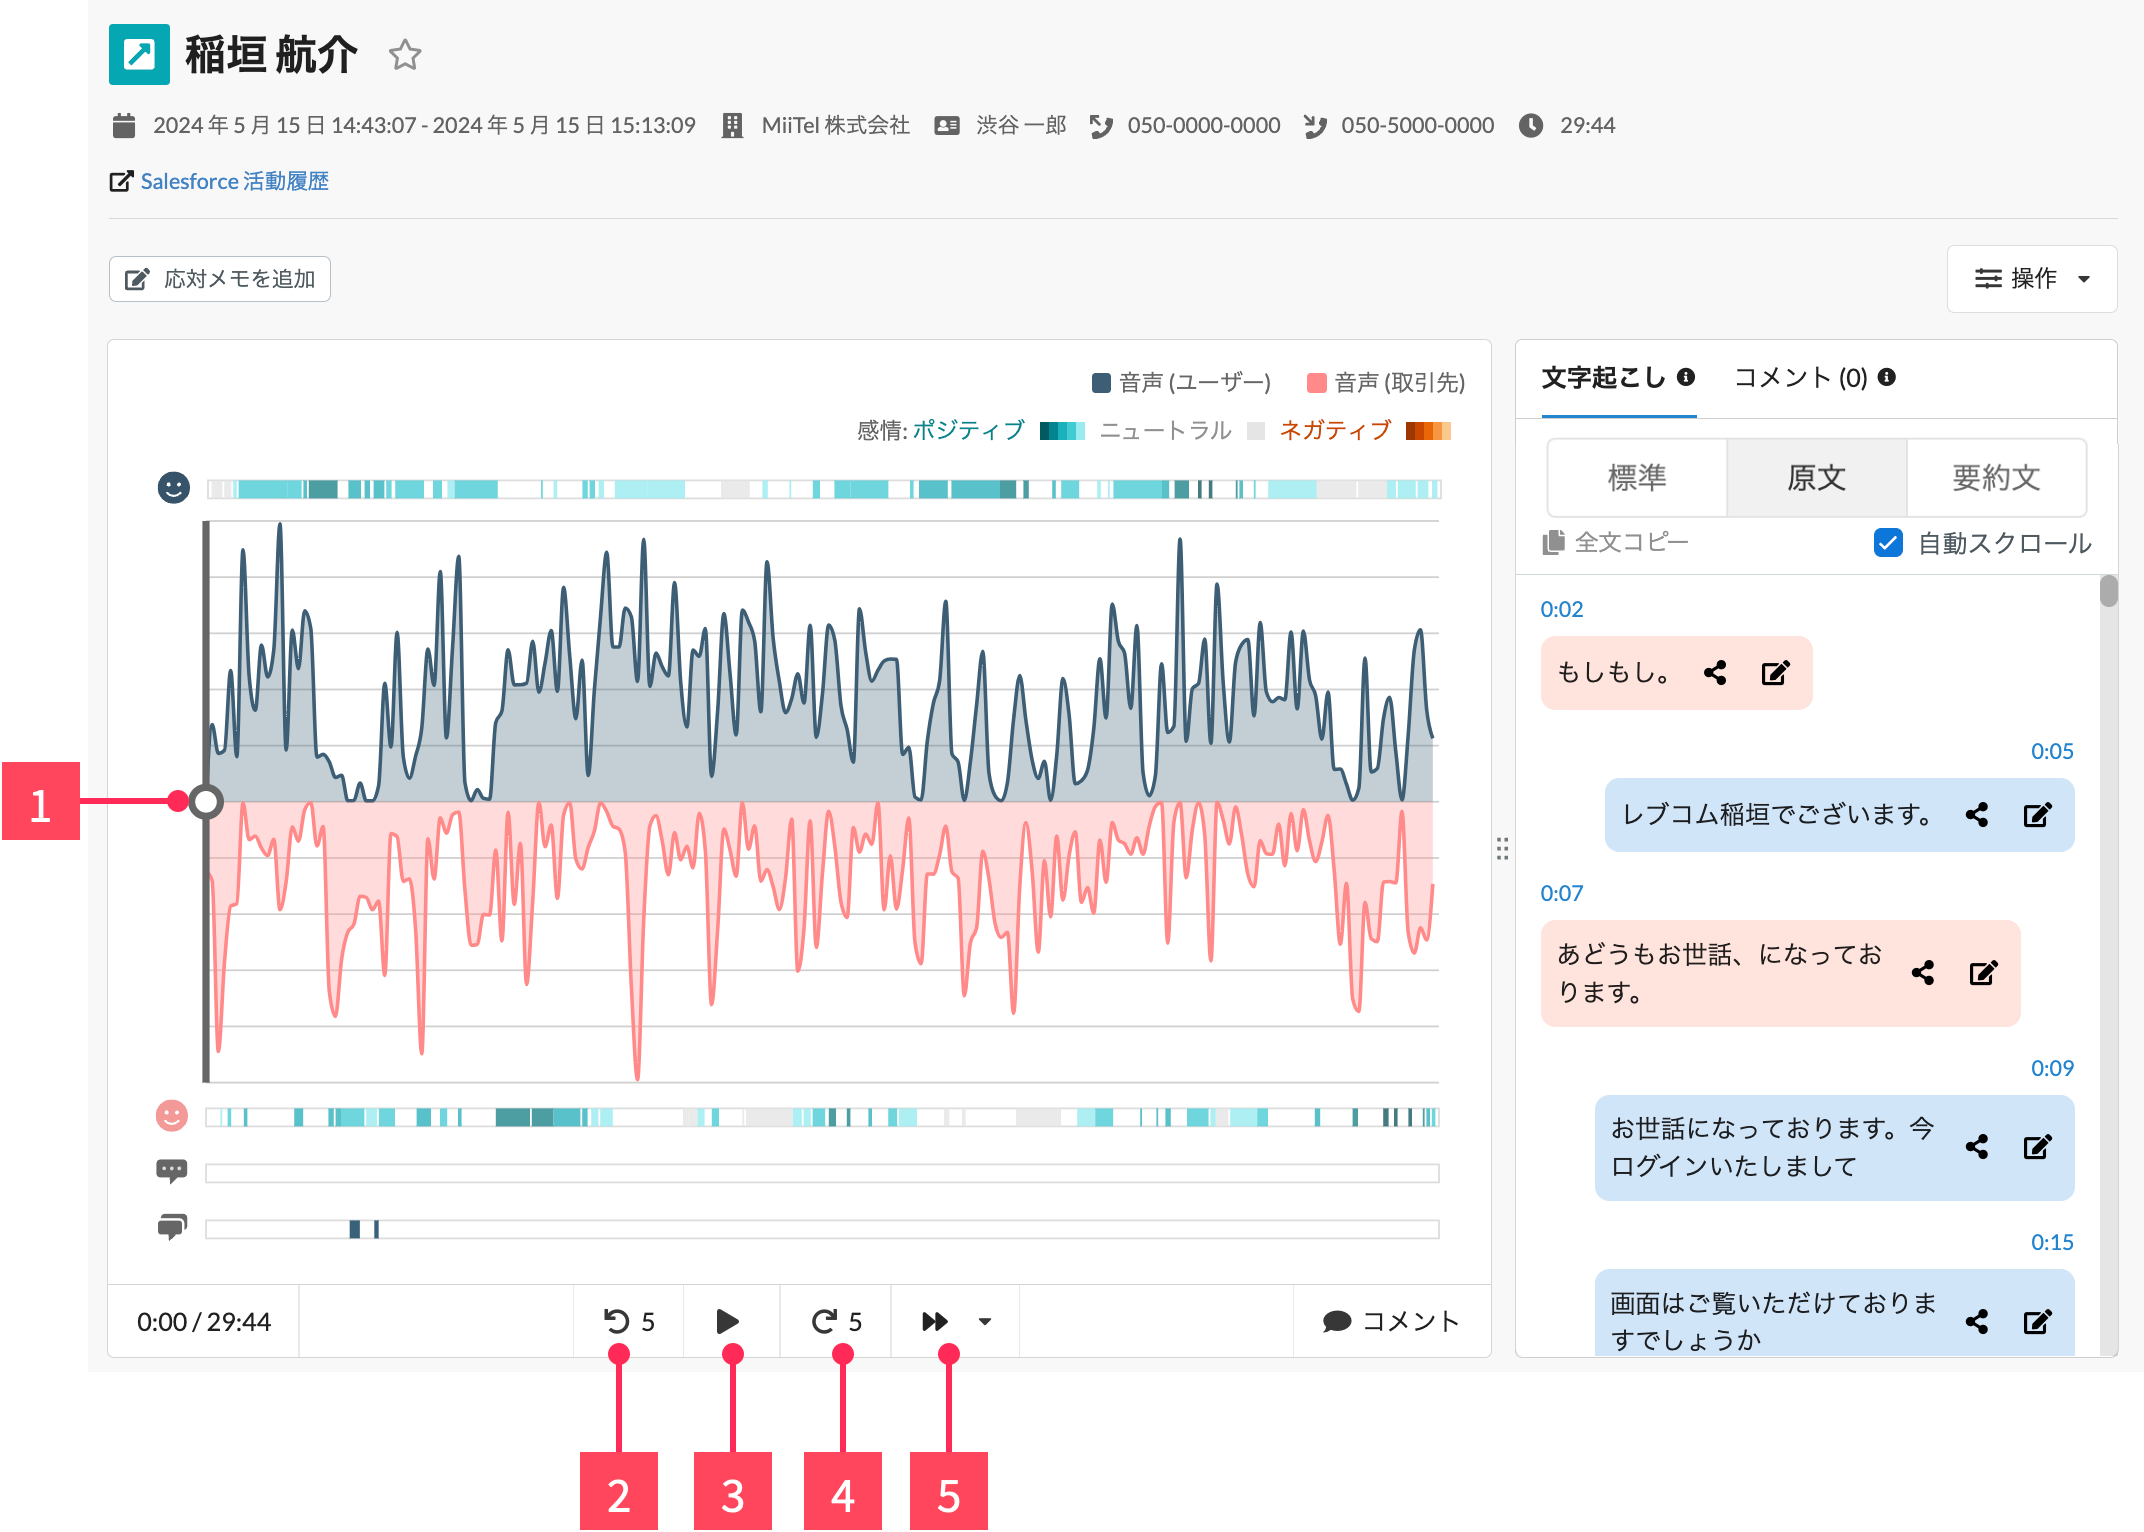Open the playback speed dropdown arrow

(x=985, y=1322)
